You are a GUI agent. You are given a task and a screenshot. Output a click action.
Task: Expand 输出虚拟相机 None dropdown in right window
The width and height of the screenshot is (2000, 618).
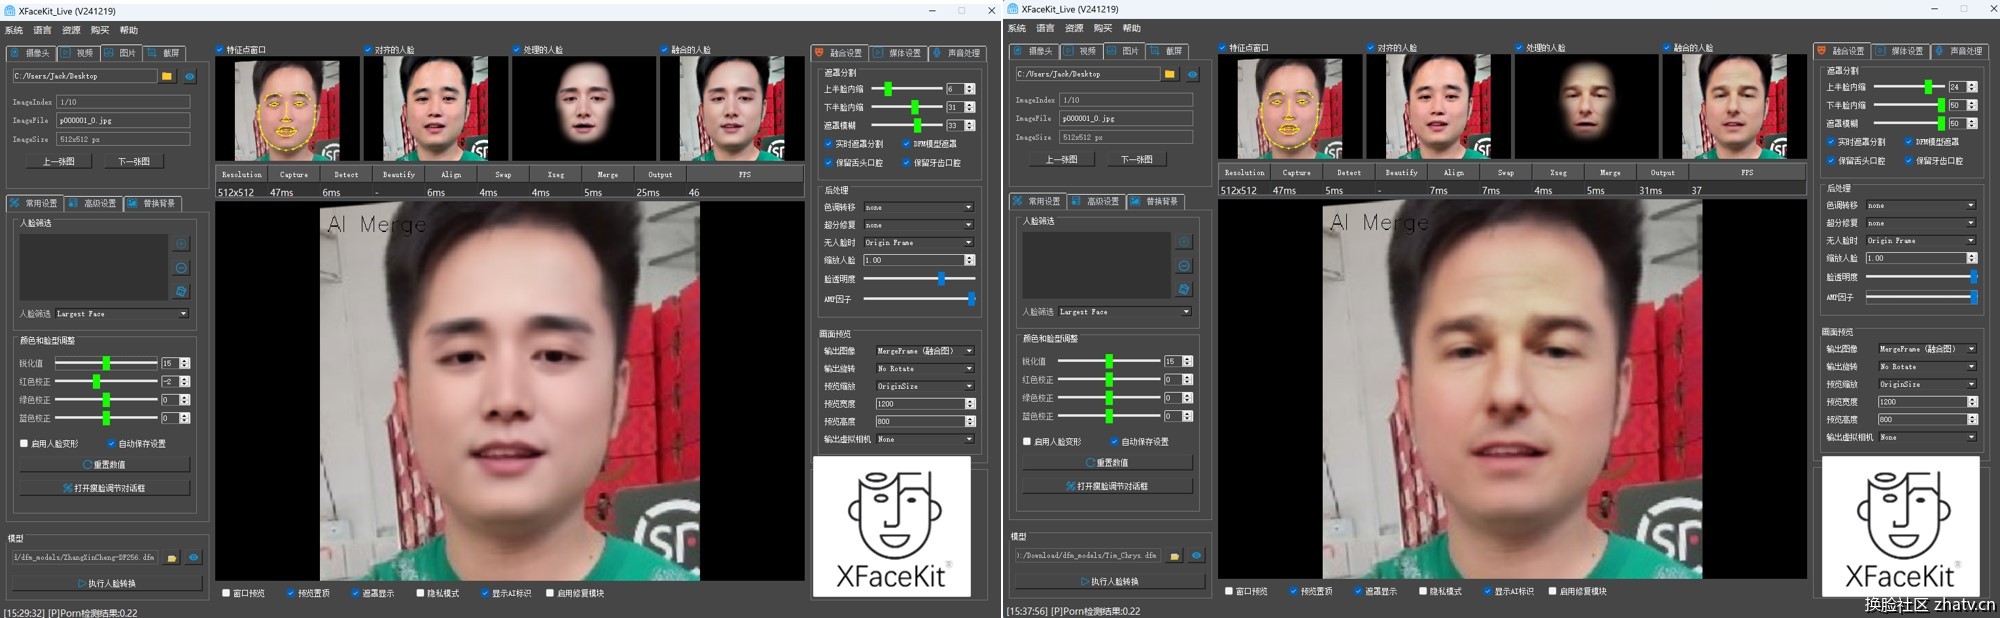point(1927,437)
